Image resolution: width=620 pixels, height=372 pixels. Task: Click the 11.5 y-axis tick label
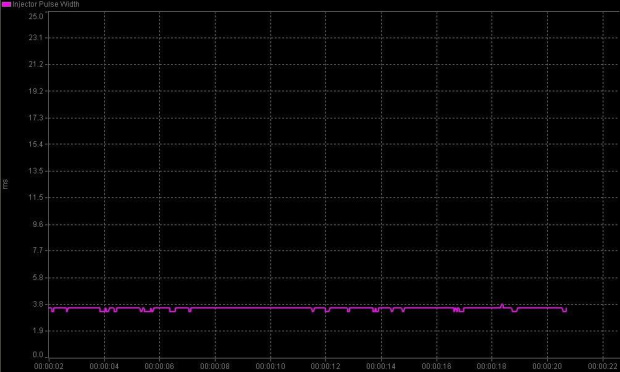36,197
